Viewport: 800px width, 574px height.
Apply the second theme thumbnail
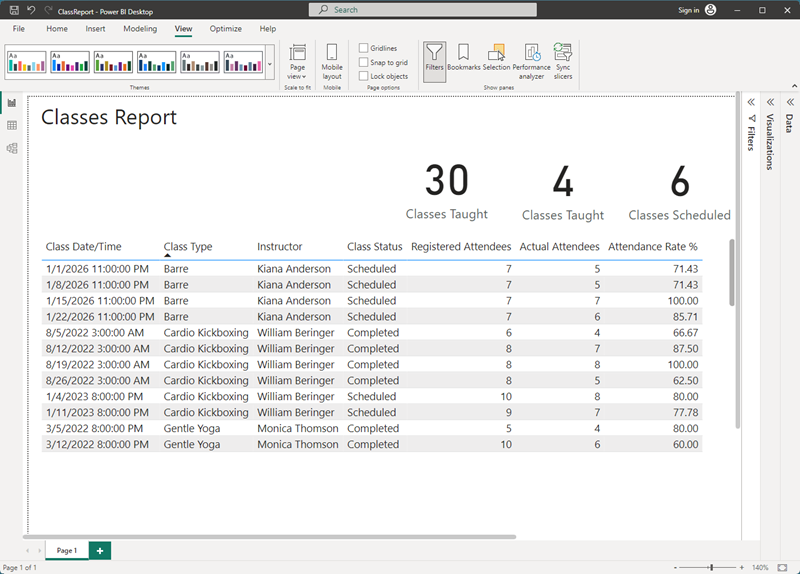pos(70,62)
